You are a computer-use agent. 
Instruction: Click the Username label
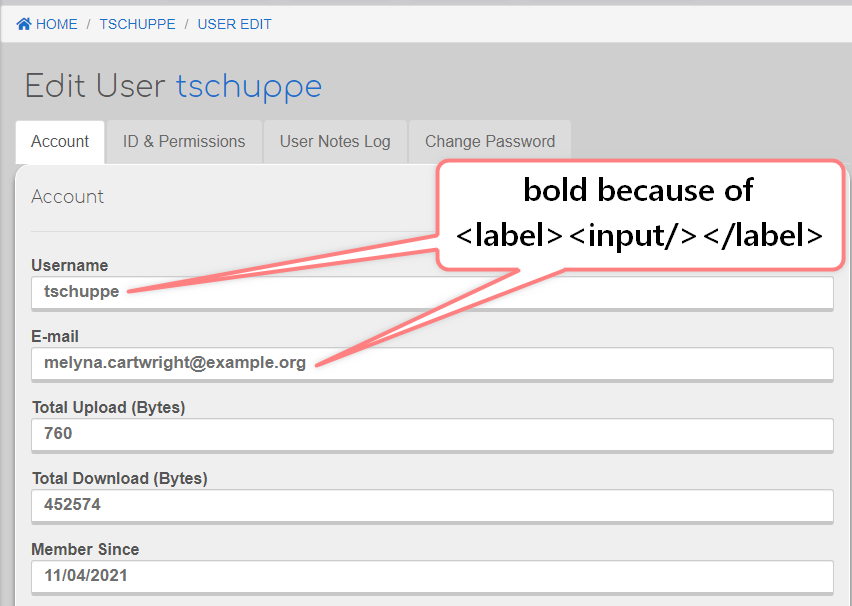(x=70, y=265)
